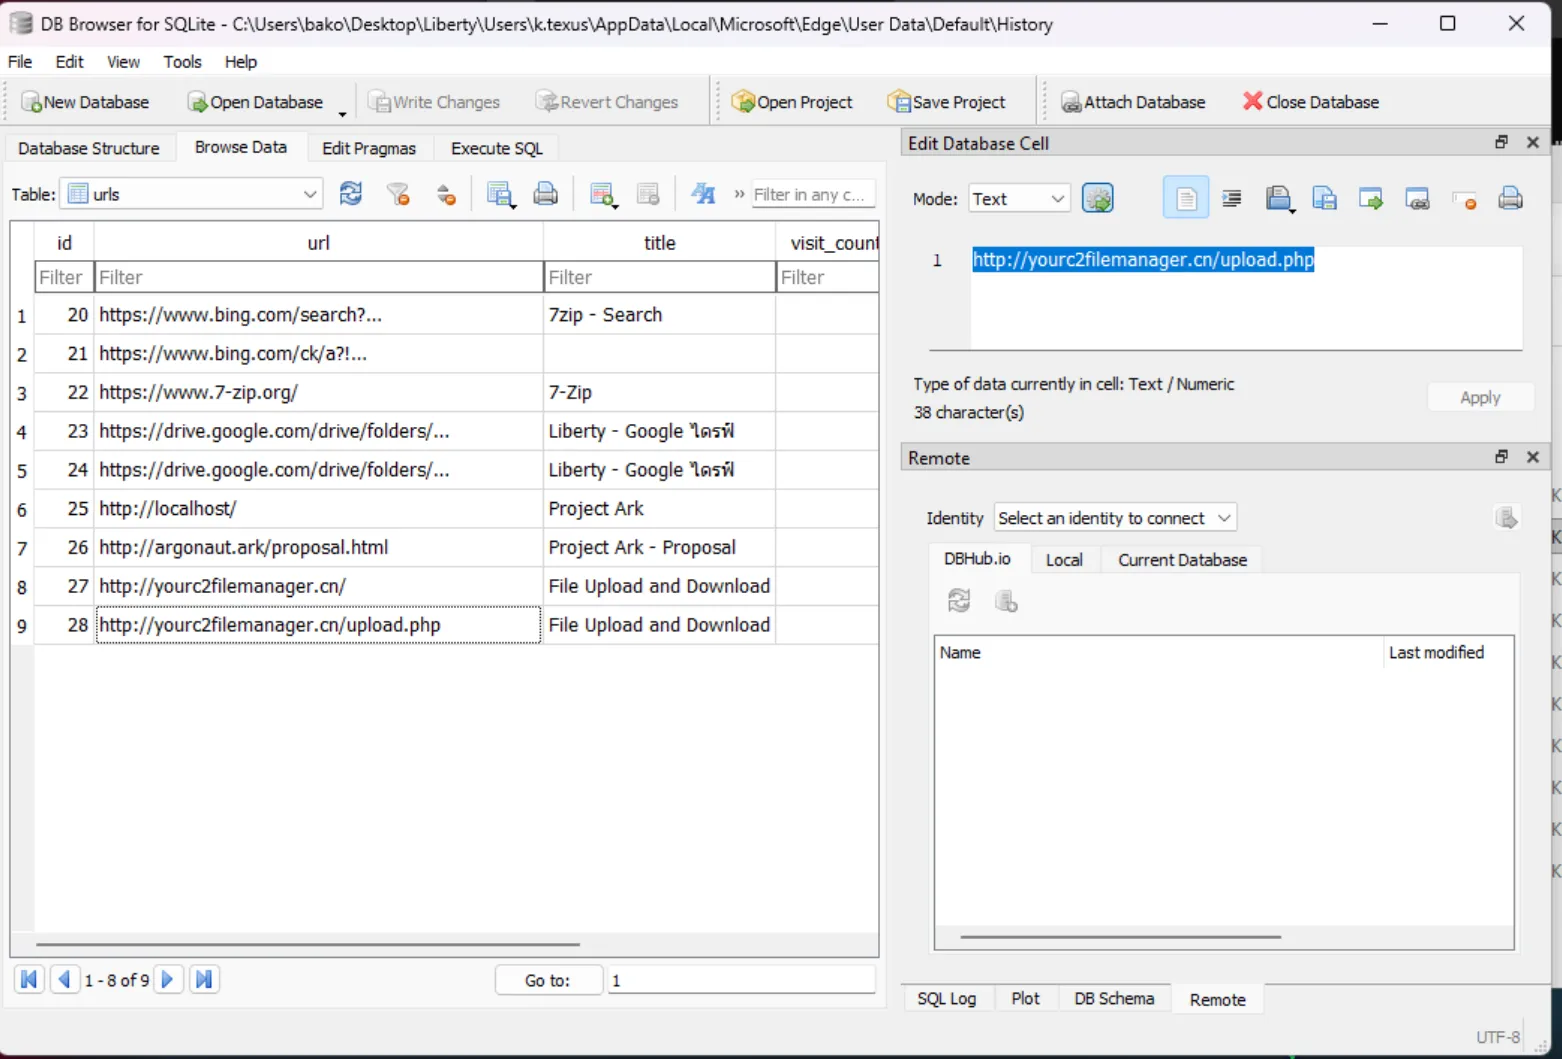
Task: Open the Identity selection dropdown
Action: click(x=1115, y=518)
